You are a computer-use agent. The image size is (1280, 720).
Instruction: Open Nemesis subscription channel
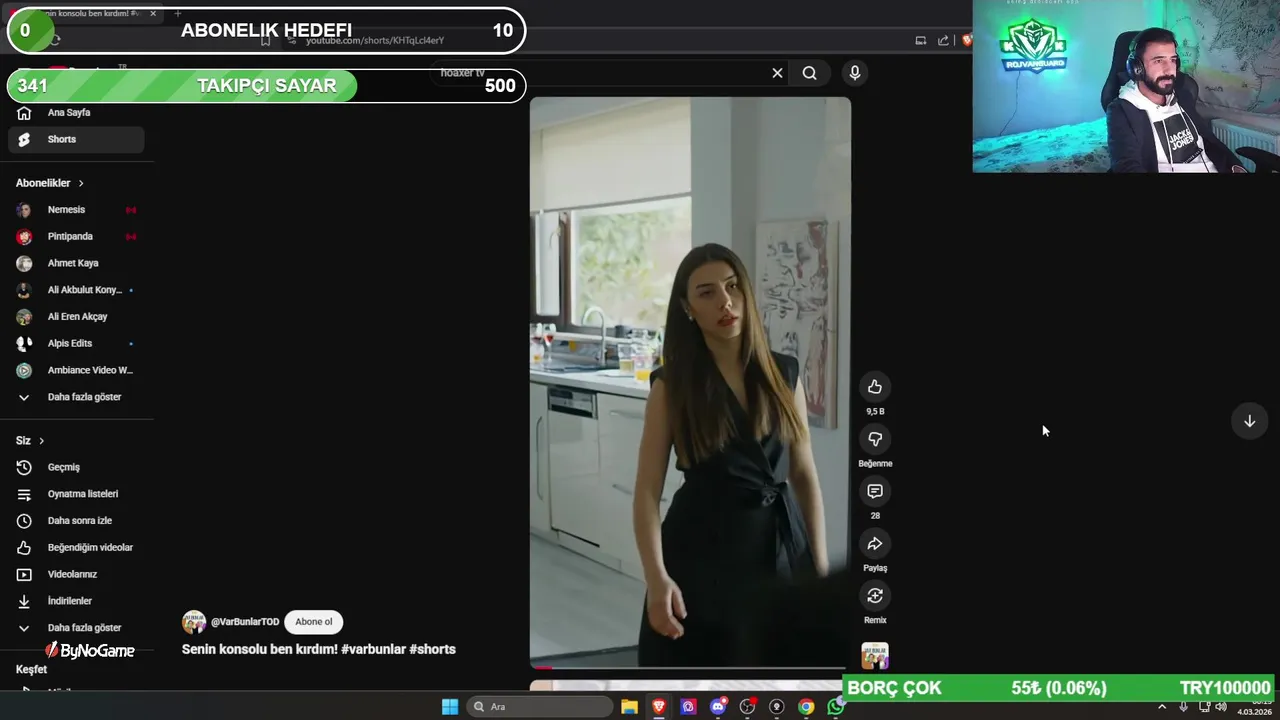[x=76, y=210]
